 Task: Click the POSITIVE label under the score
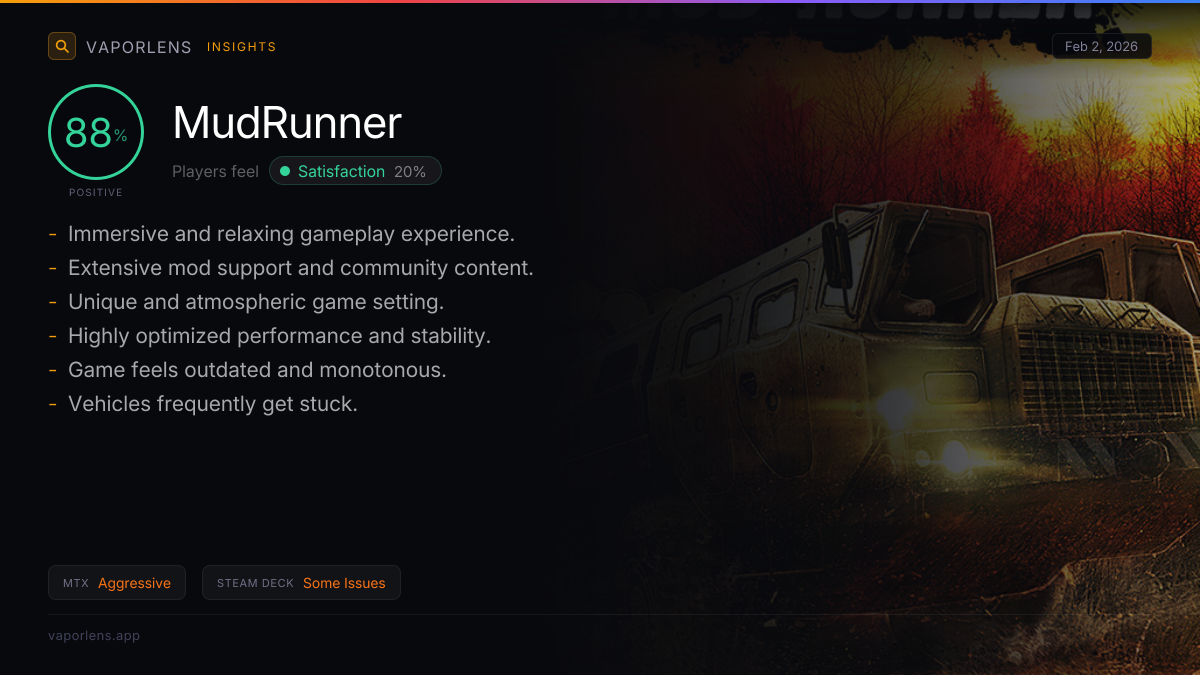[x=96, y=193]
